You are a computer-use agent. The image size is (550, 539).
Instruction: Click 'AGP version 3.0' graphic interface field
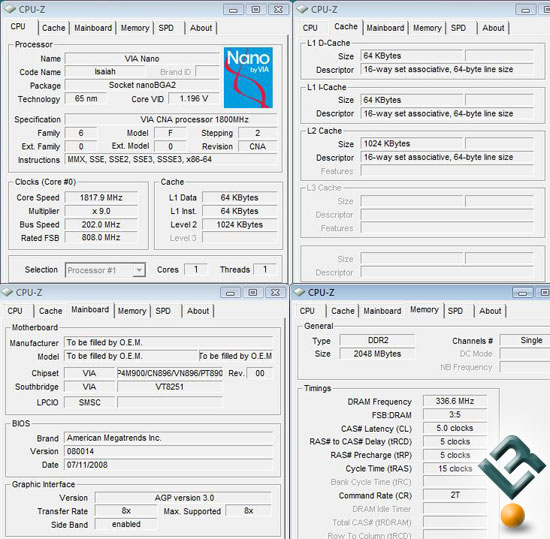click(183, 498)
